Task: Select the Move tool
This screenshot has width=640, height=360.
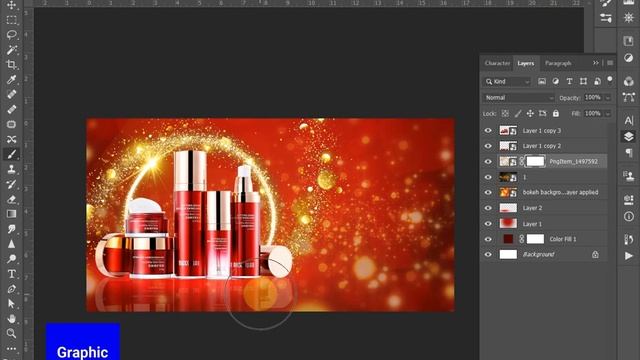Action: tap(11, 5)
